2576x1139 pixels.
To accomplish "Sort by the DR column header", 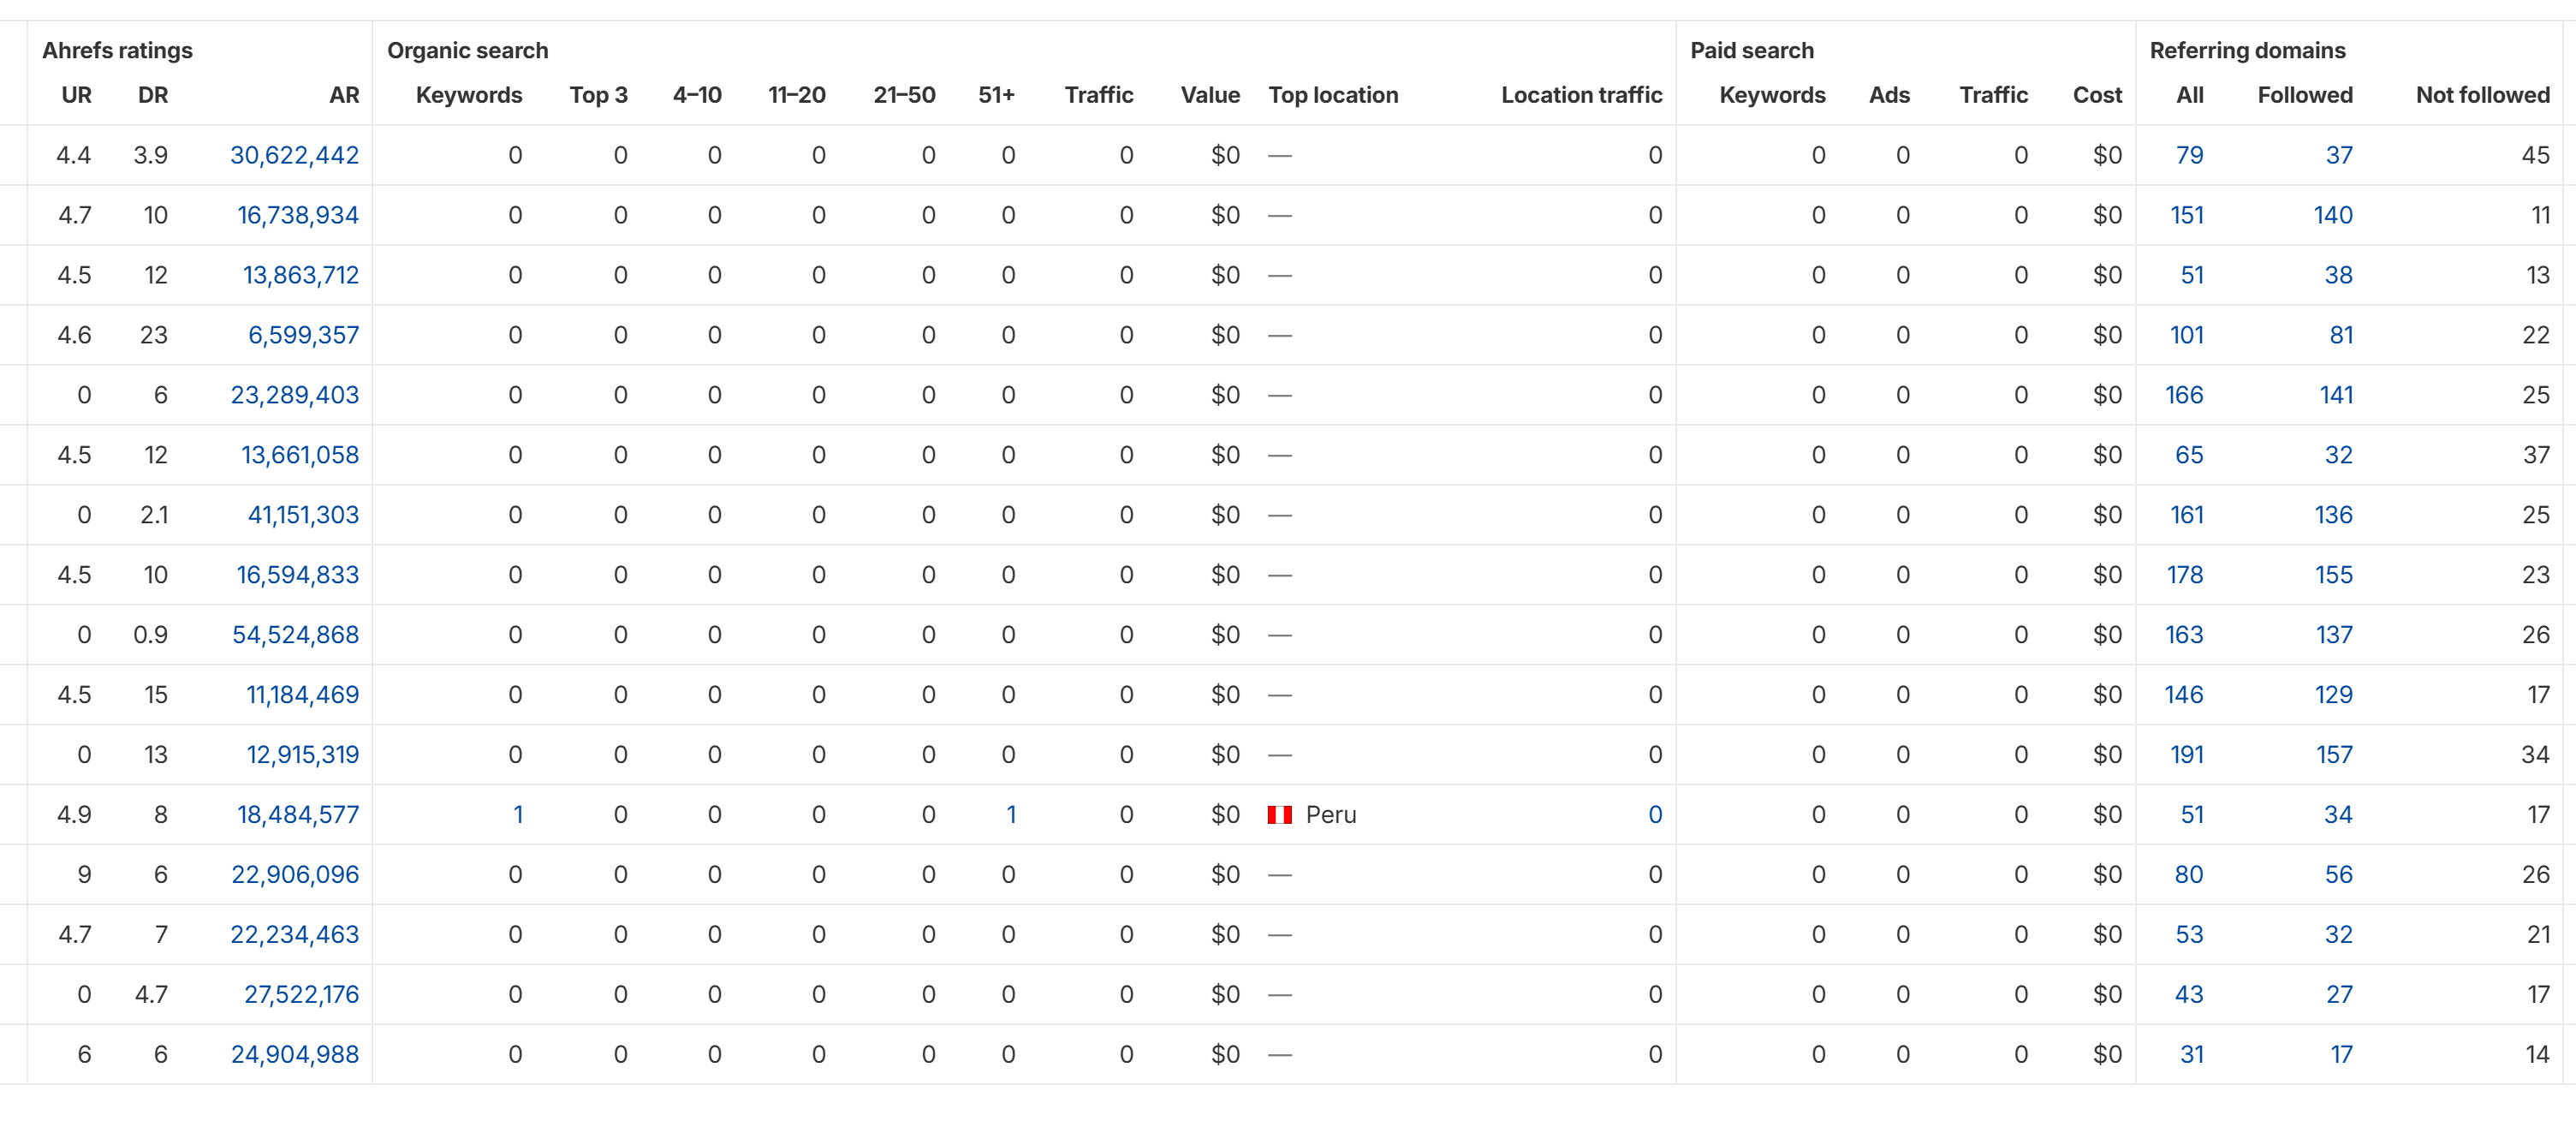I will tap(153, 95).
